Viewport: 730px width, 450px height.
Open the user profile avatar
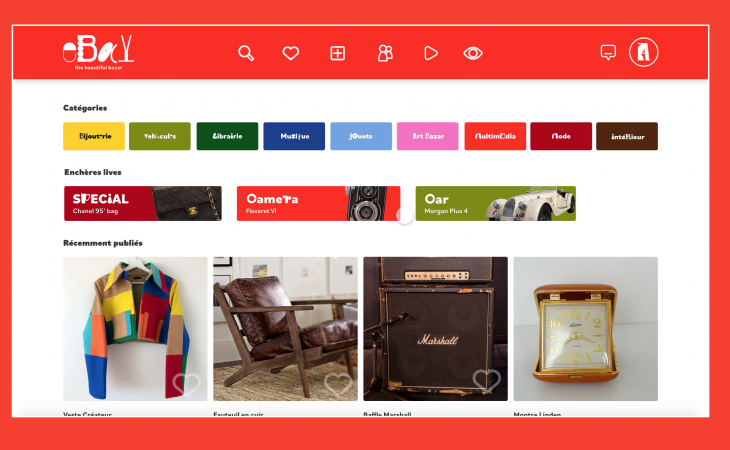click(x=643, y=52)
